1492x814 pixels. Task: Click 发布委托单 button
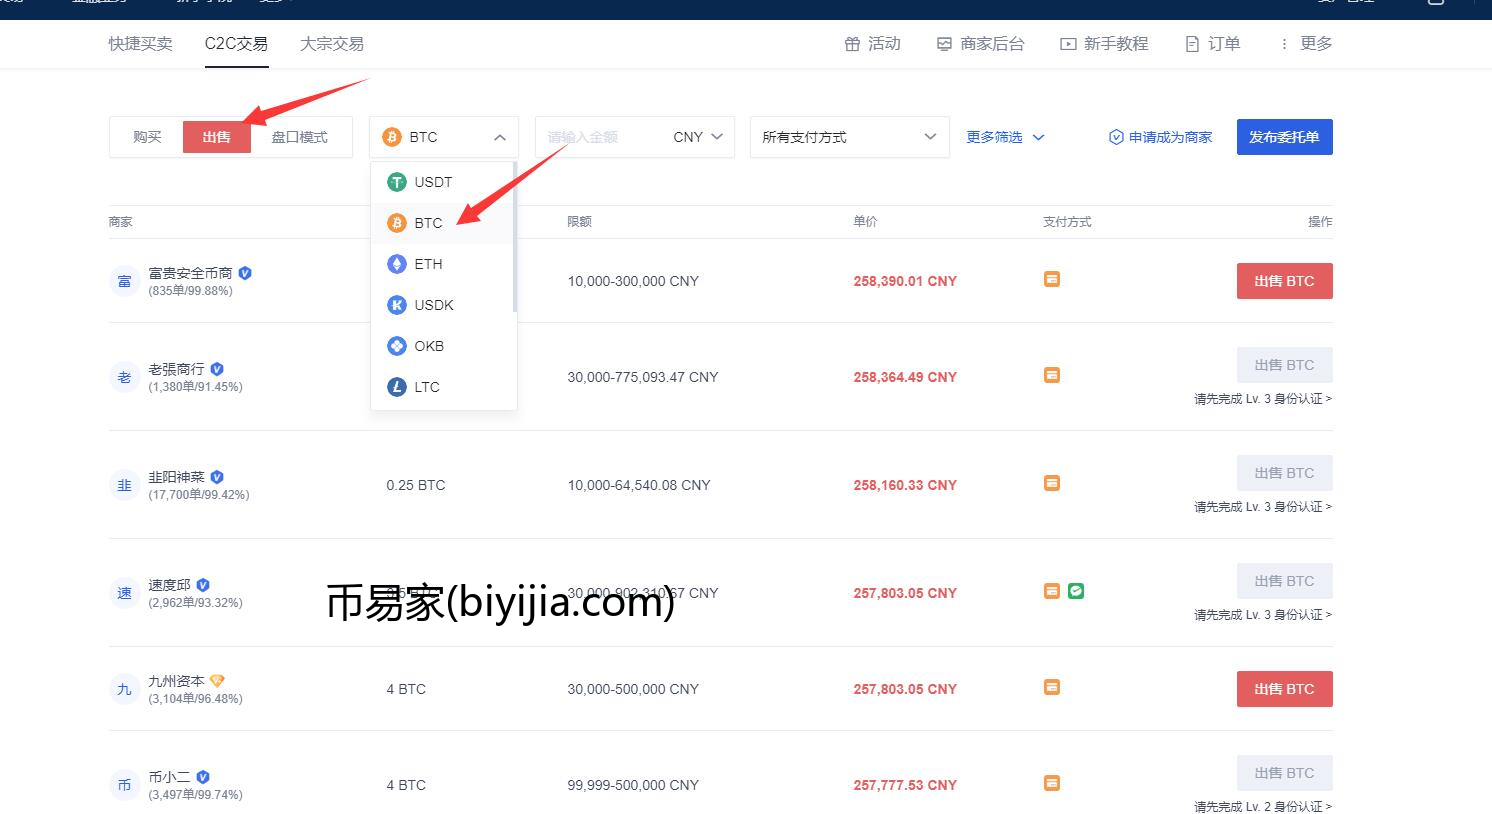pos(1284,137)
